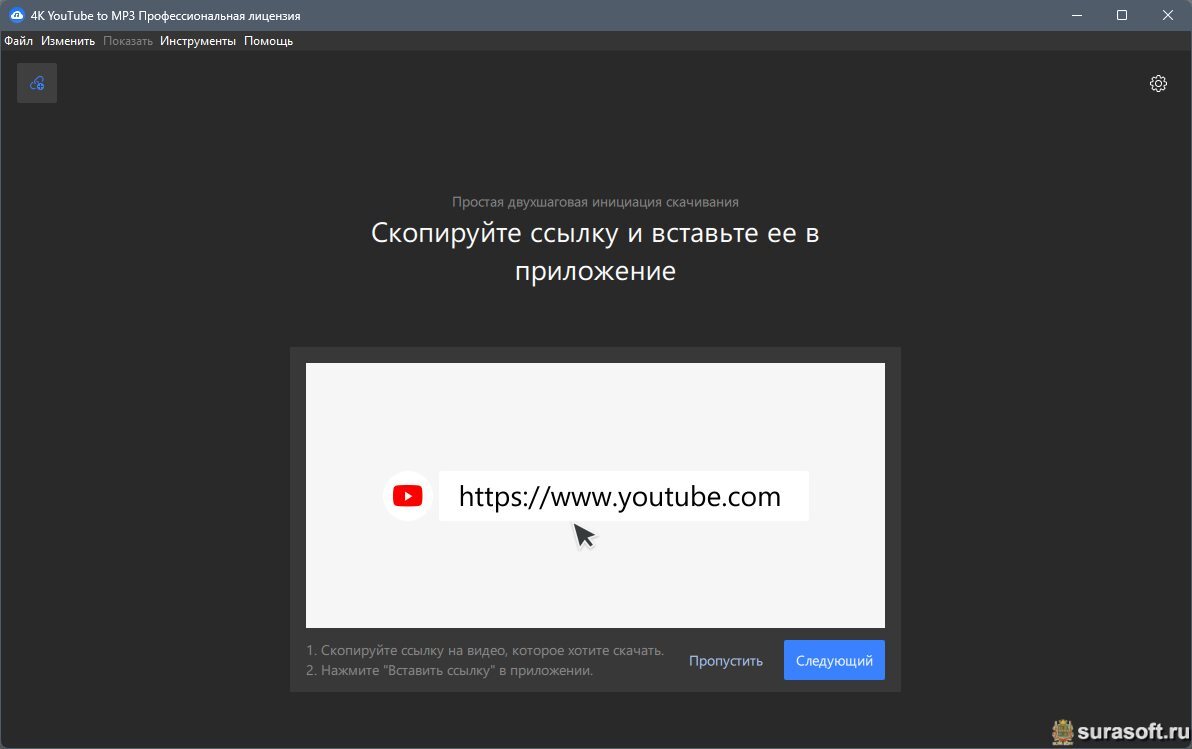Open the Показать menu
The image size is (1192, 749).
(128, 41)
